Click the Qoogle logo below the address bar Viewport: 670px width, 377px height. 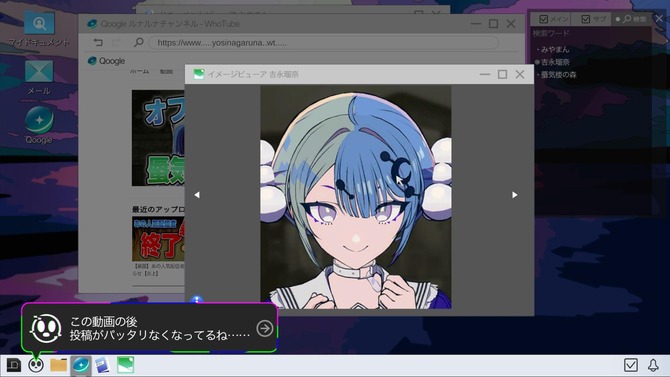(x=106, y=61)
